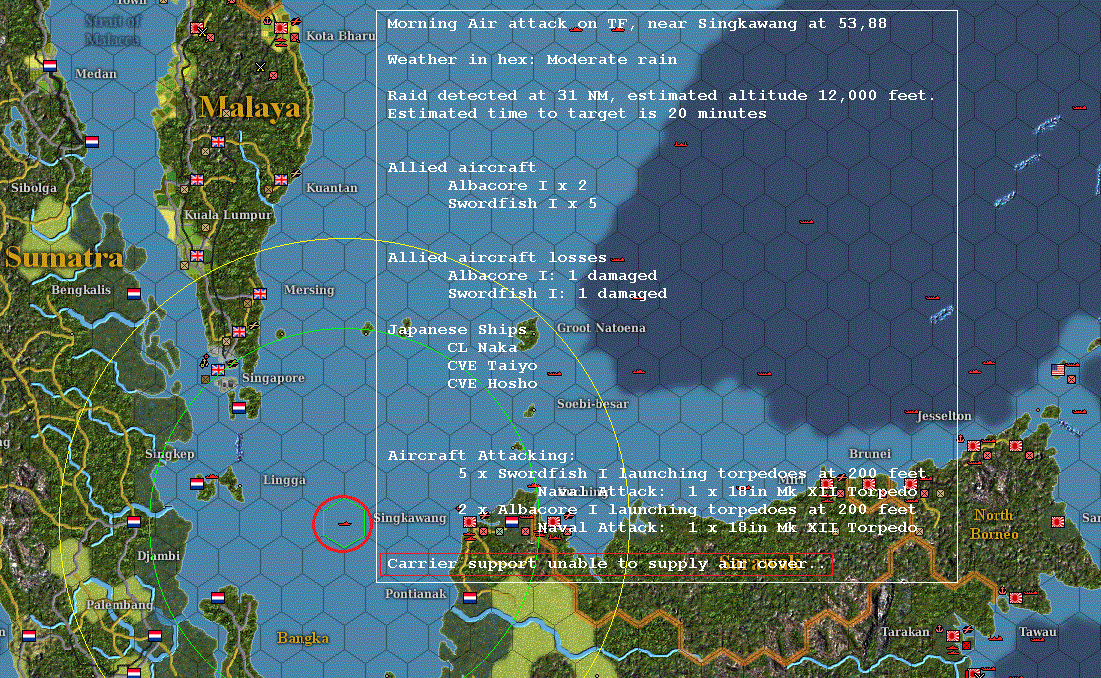The height and width of the screenshot is (678, 1101).
Task: Click the 'CVE Taiyo' line in the combat report
Action: 492,366
